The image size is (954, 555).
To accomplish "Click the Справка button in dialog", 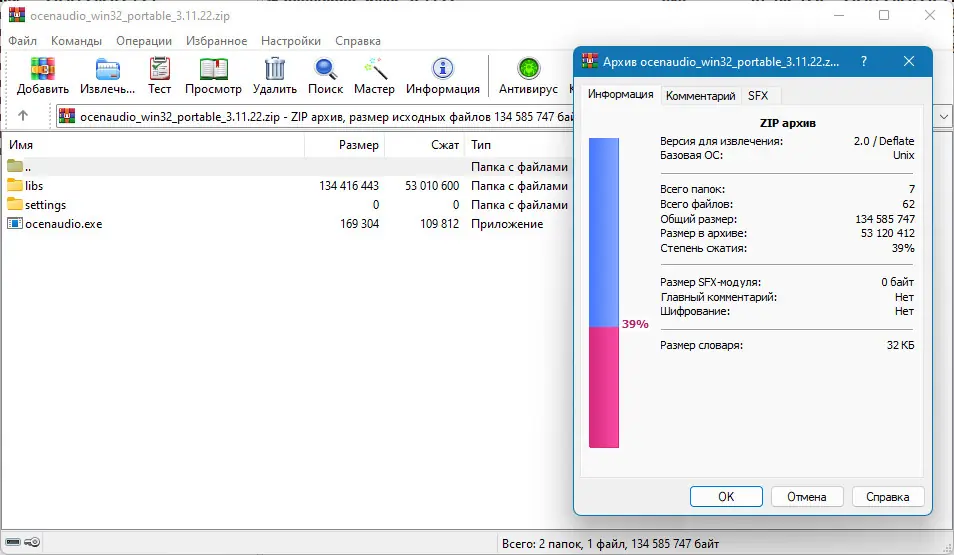I will tap(888, 497).
